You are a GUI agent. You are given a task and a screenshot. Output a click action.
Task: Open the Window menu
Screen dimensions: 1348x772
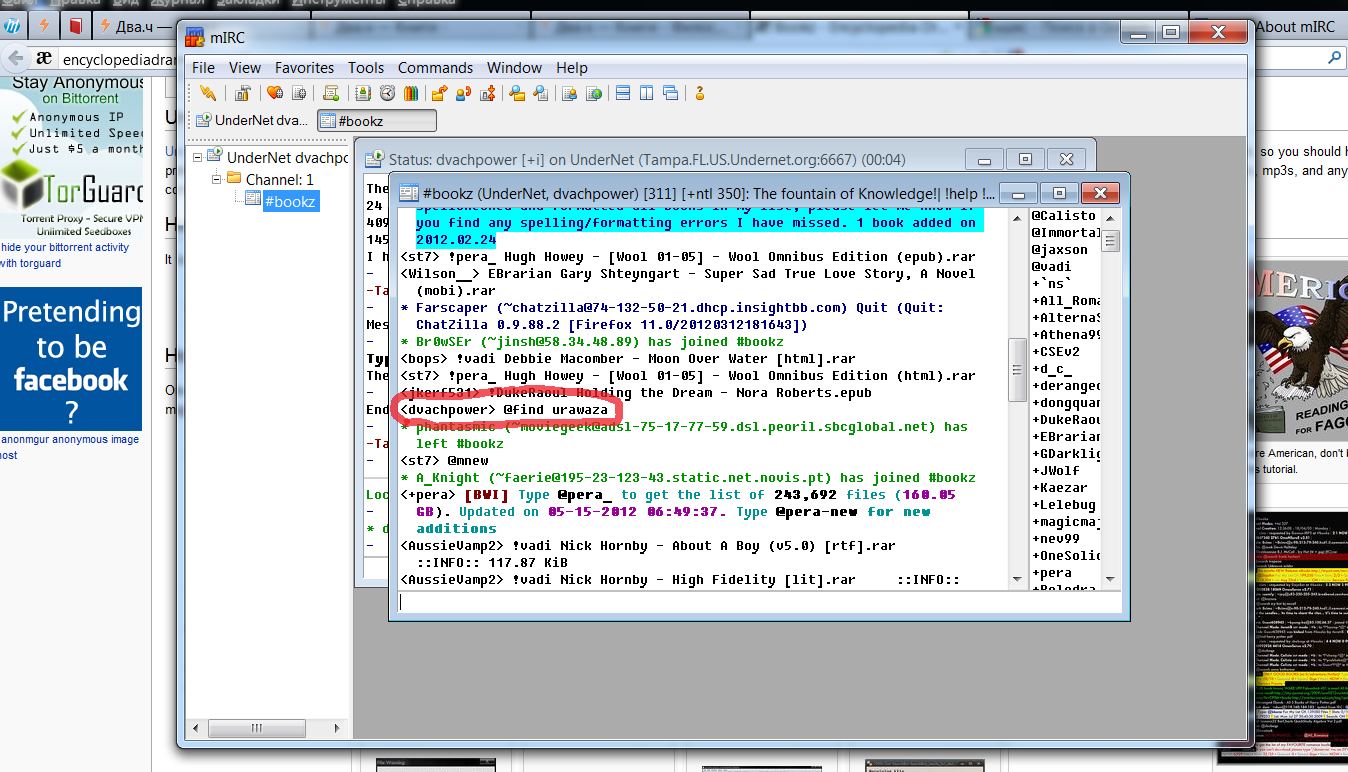pos(515,68)
